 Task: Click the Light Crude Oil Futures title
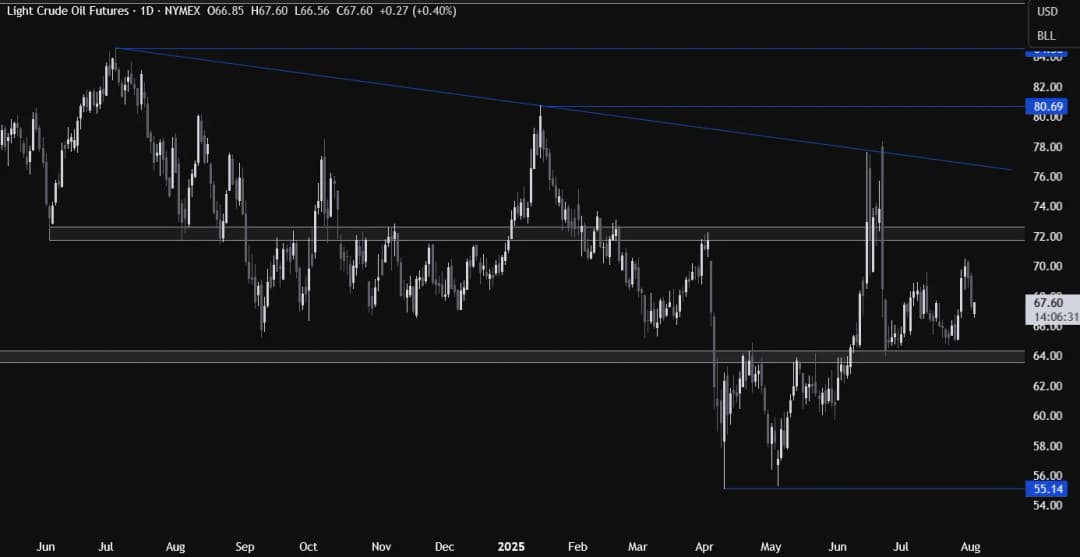pyautogui.click(x=66, y=12)
